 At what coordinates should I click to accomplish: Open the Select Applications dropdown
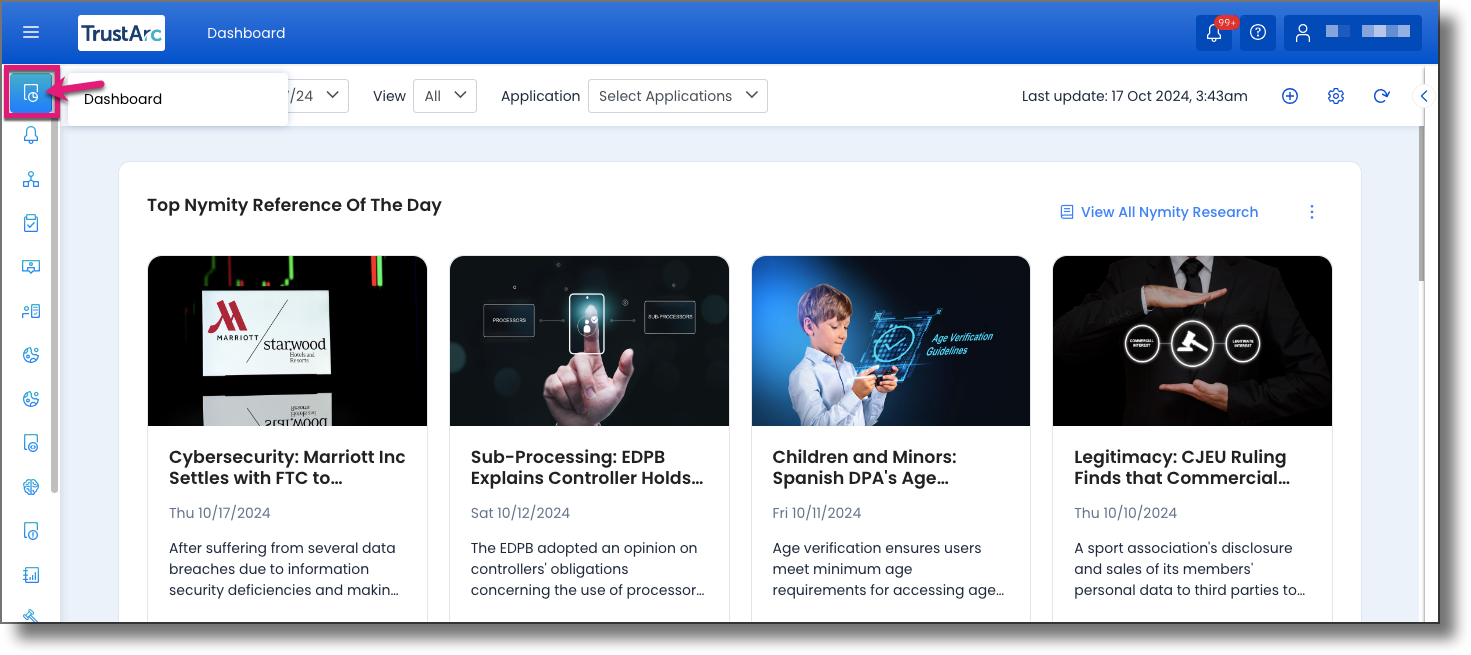click(678, 96)
